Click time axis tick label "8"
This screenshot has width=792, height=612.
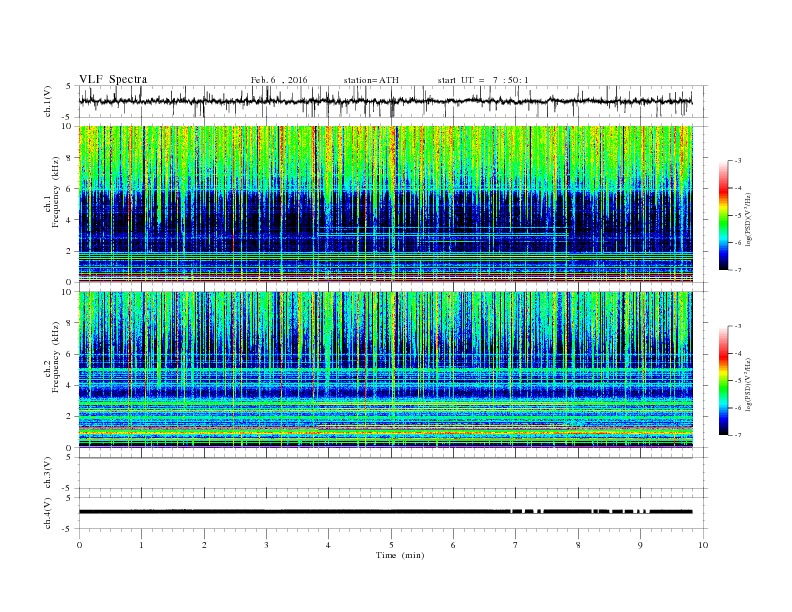[x=578, y=545]
